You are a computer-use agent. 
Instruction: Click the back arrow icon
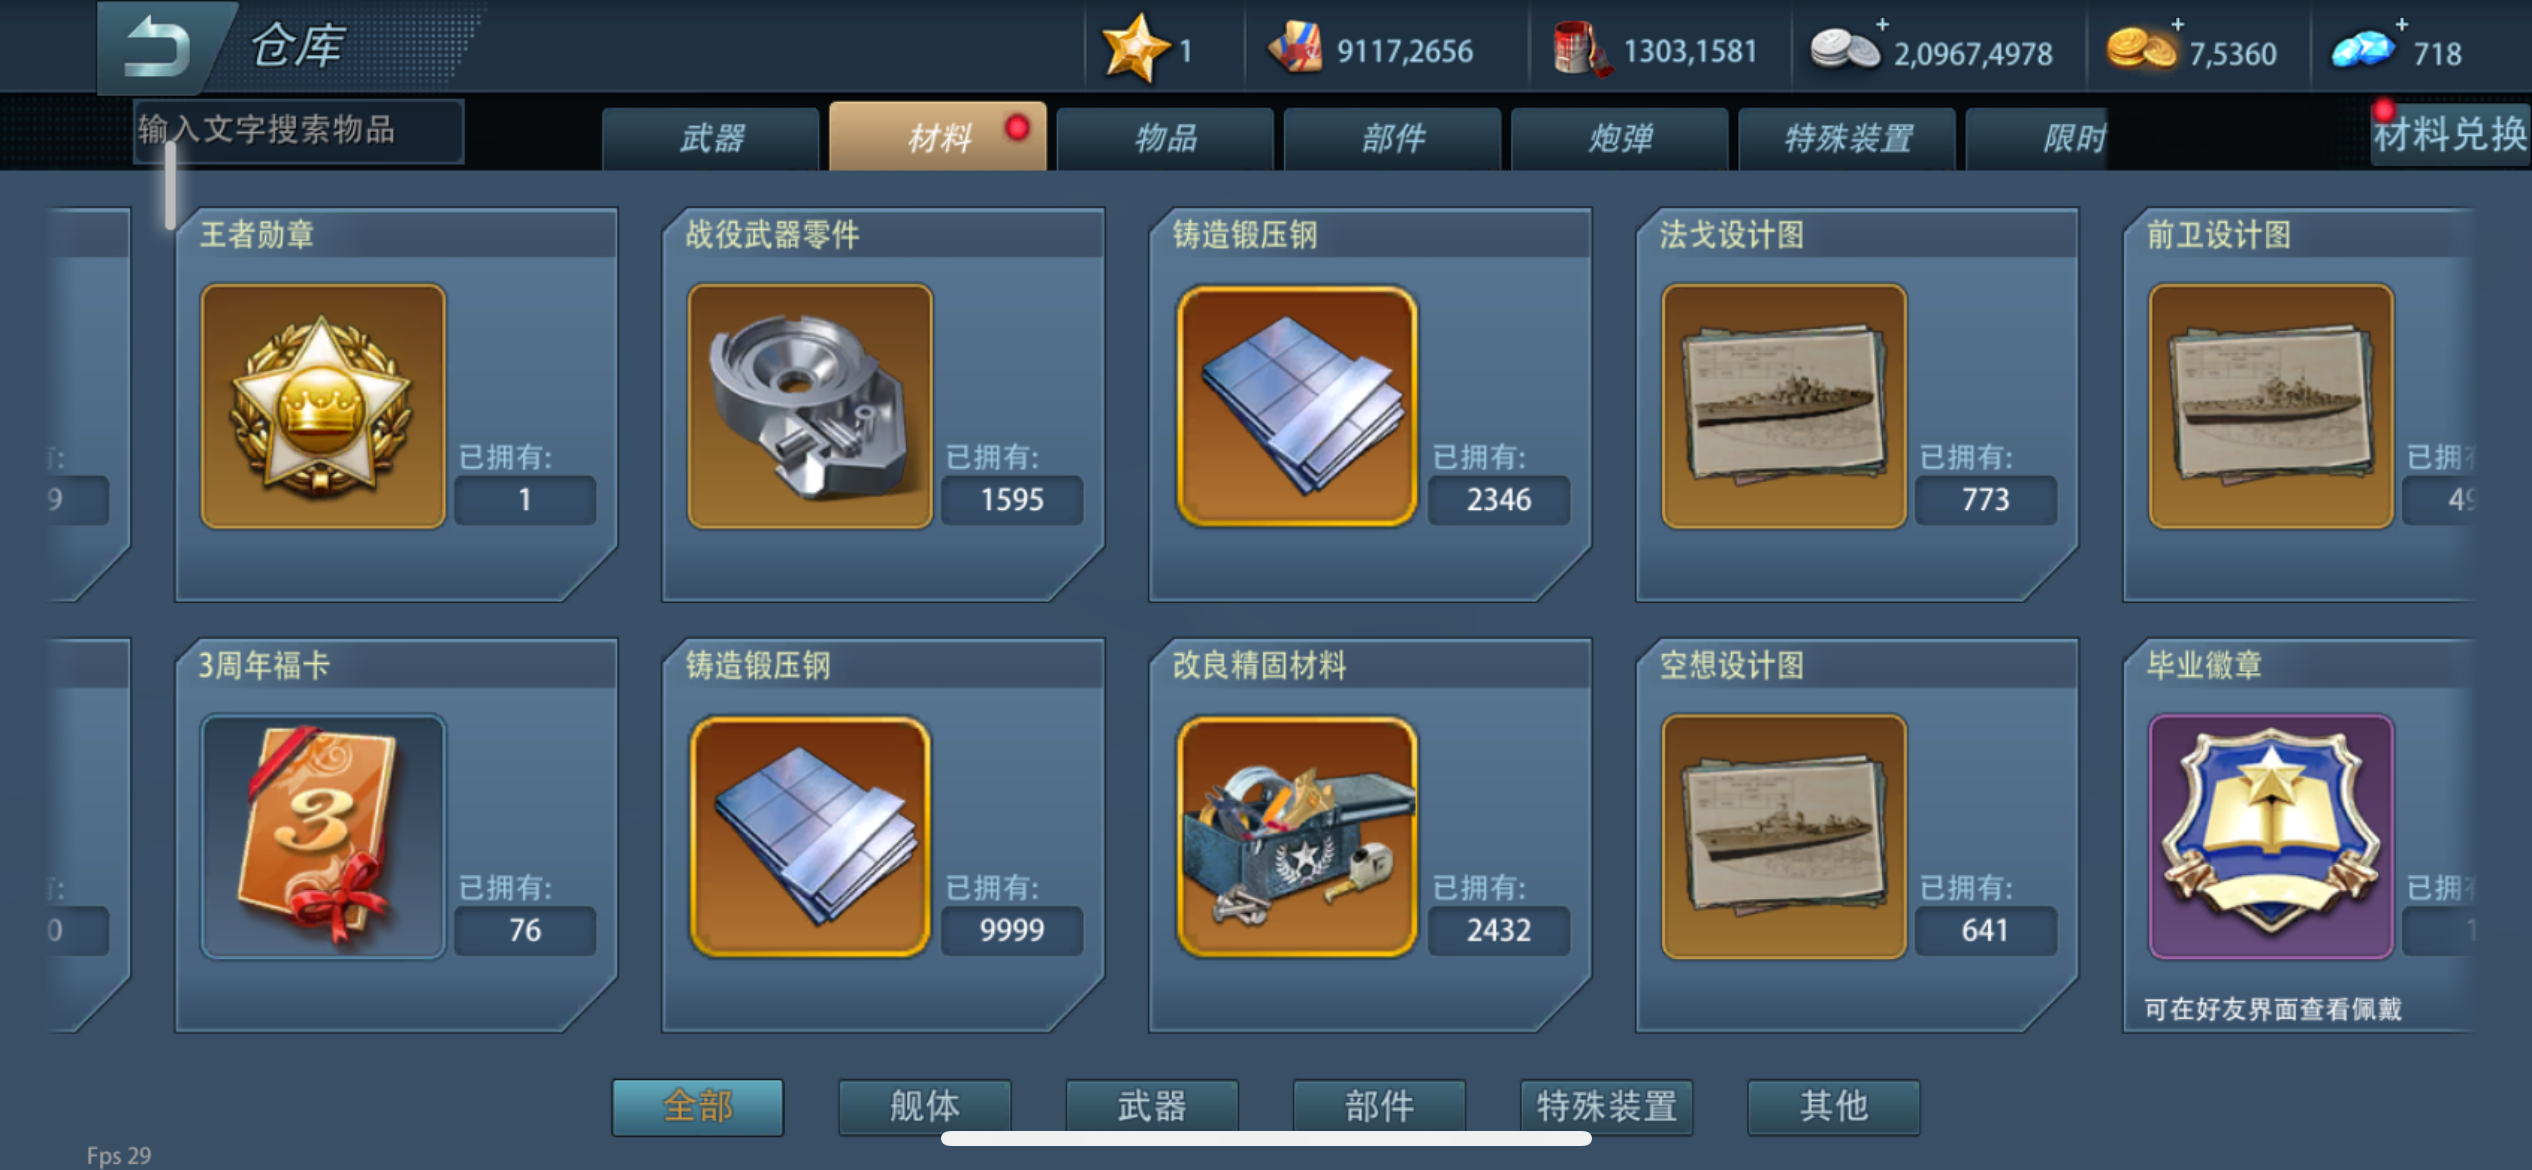157,47
